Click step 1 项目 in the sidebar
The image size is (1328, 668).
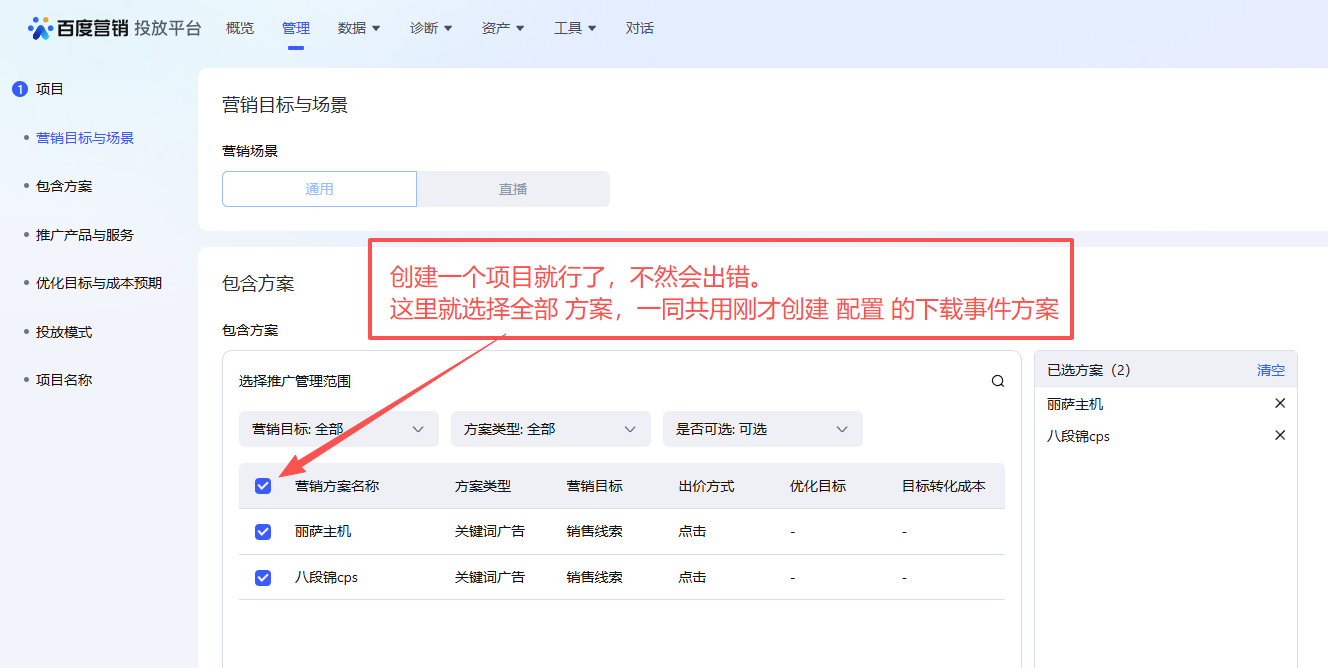tap(38, 89)
